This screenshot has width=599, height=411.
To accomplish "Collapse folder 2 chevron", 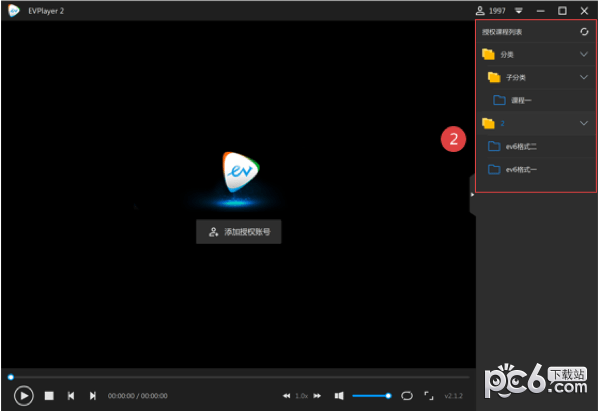I will click(584, 123).
